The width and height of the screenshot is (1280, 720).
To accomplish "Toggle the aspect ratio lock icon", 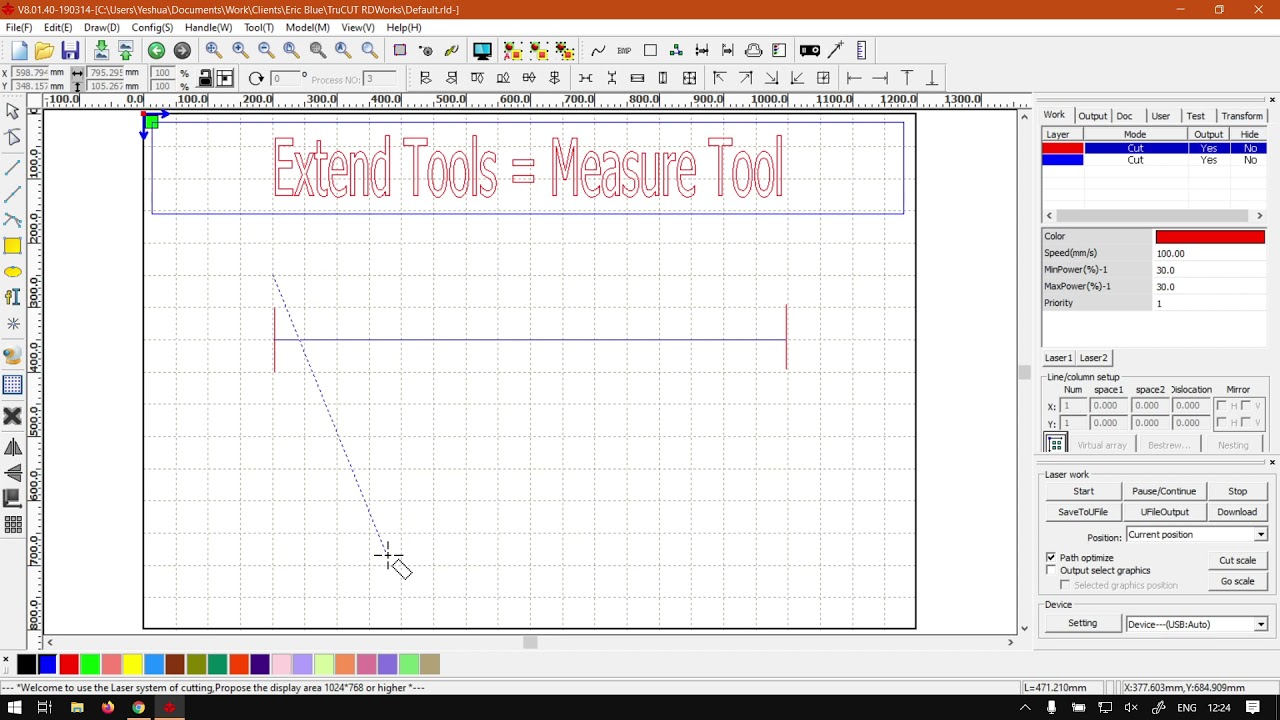I will click(x=205, y=79).
